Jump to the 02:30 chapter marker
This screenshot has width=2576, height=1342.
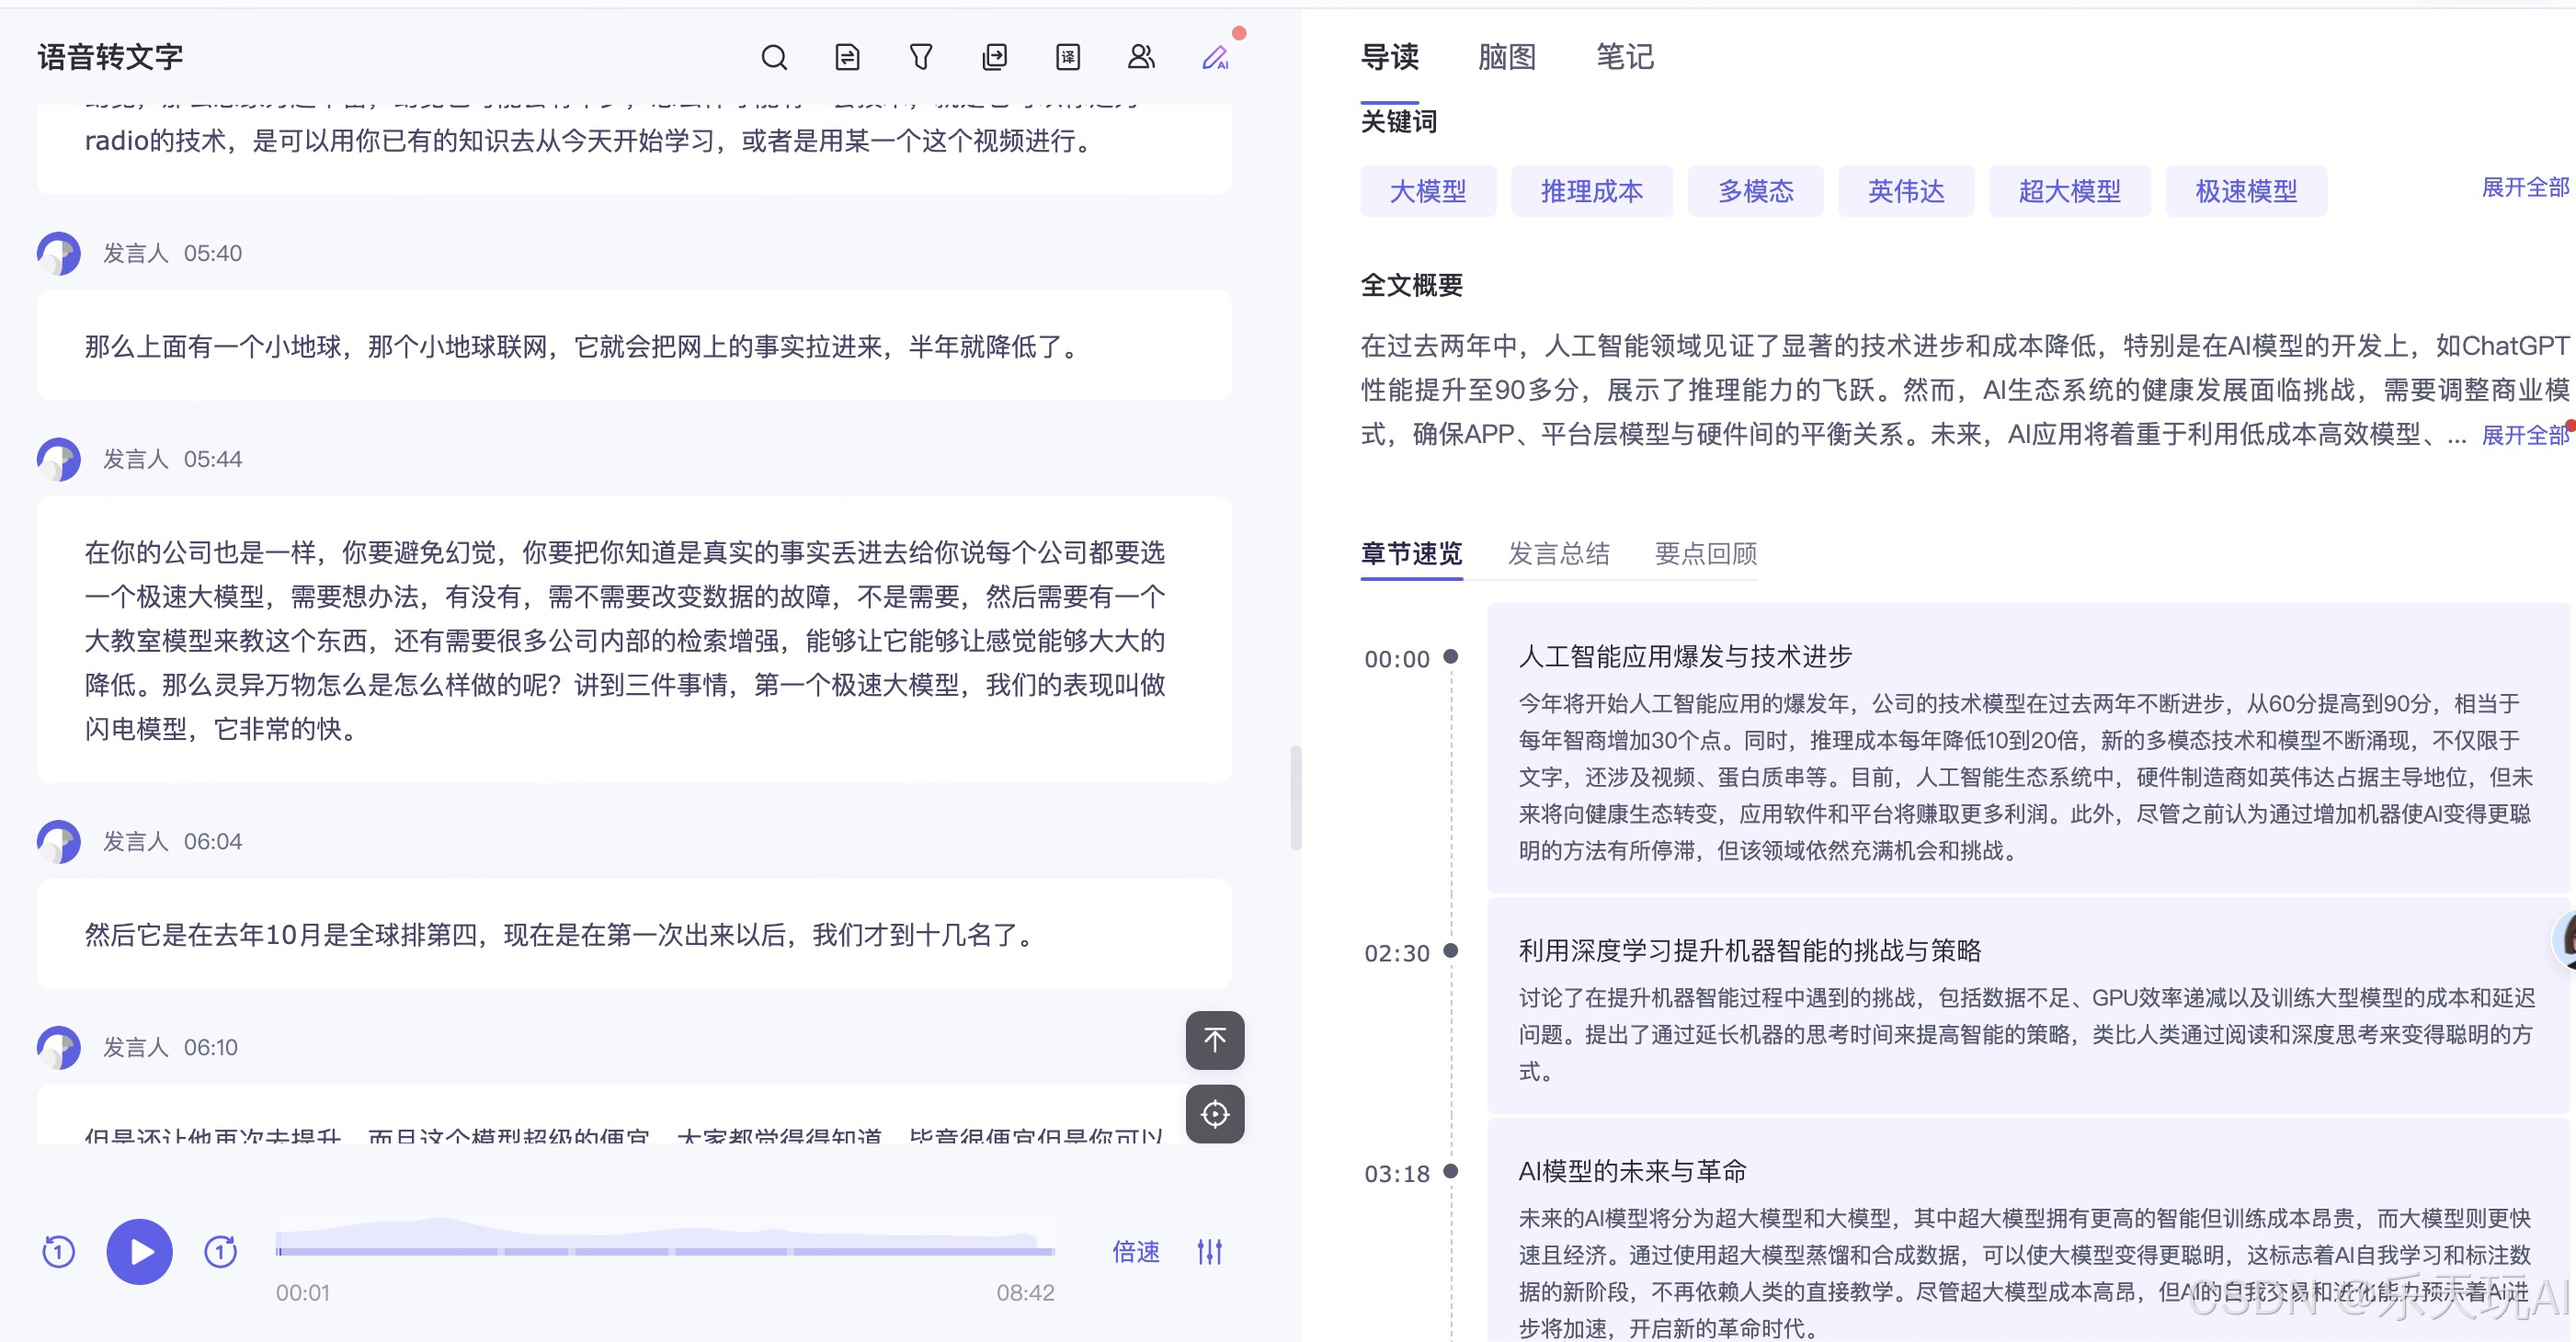click(x=1396, y=953)
